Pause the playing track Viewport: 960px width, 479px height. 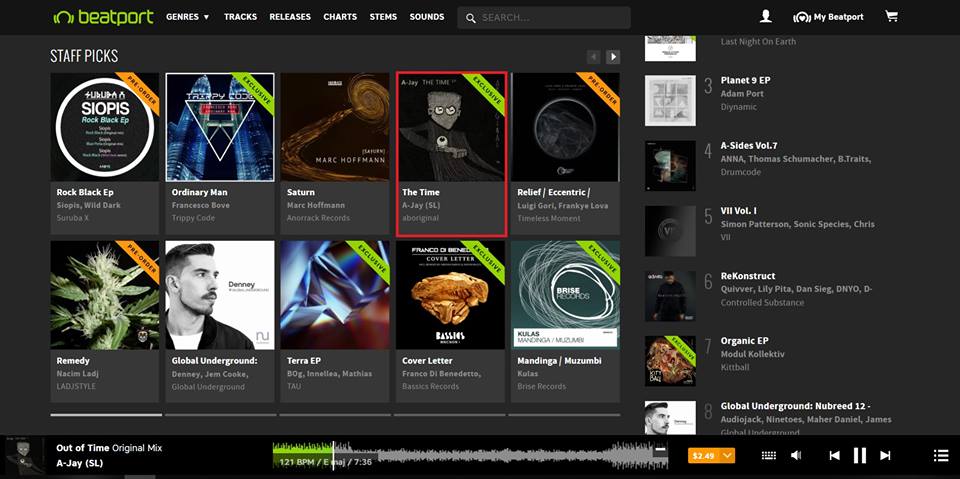859,456
